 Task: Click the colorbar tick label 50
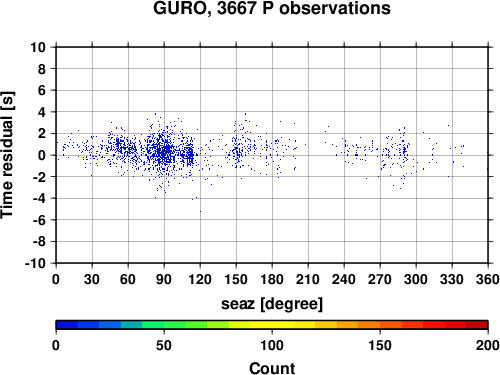164,345
